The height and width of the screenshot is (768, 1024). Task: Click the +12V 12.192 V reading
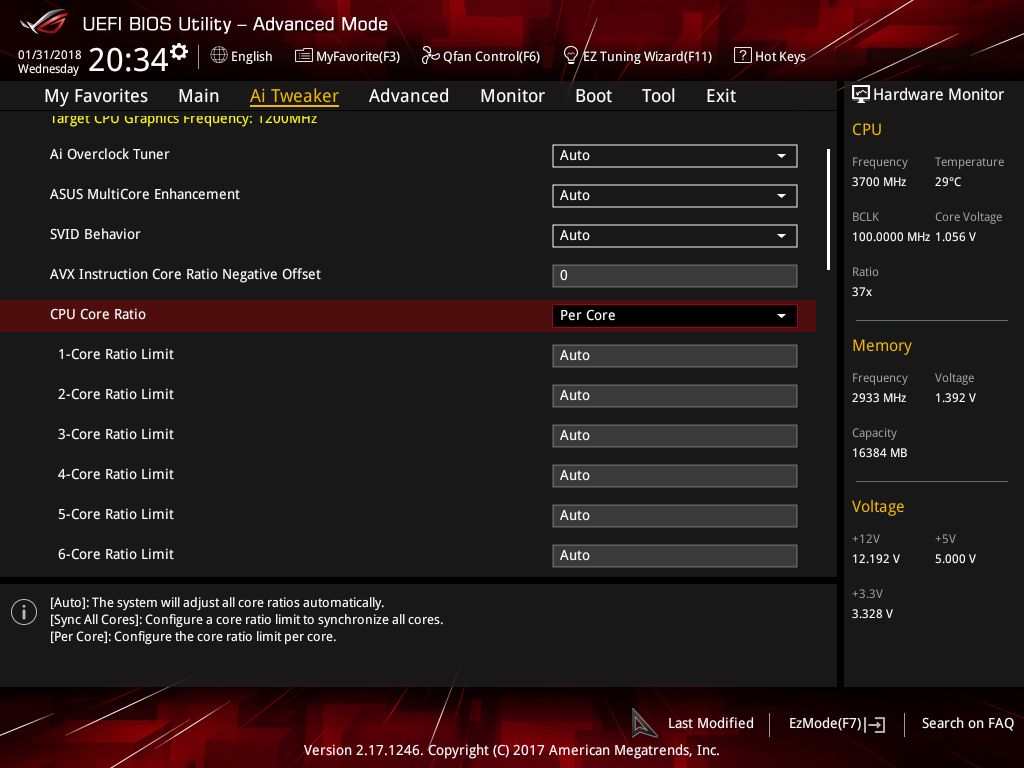click(x=876, y=559)
